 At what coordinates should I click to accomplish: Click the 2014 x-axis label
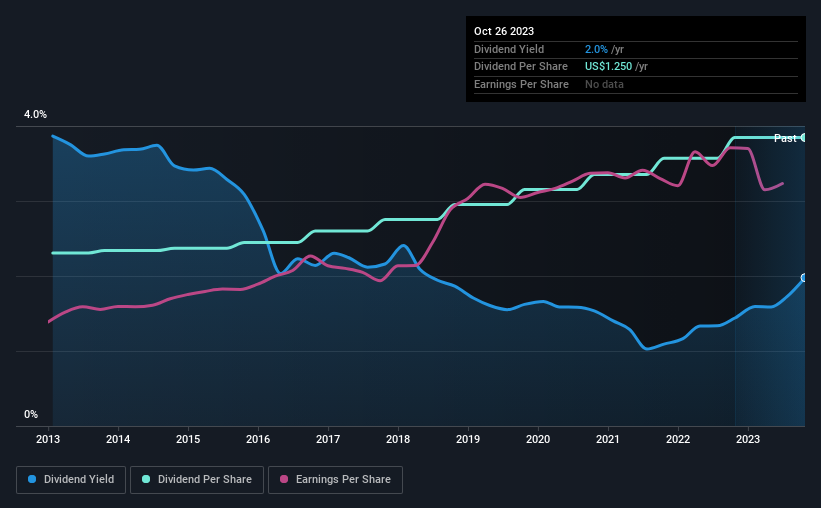tap(118, 439)
